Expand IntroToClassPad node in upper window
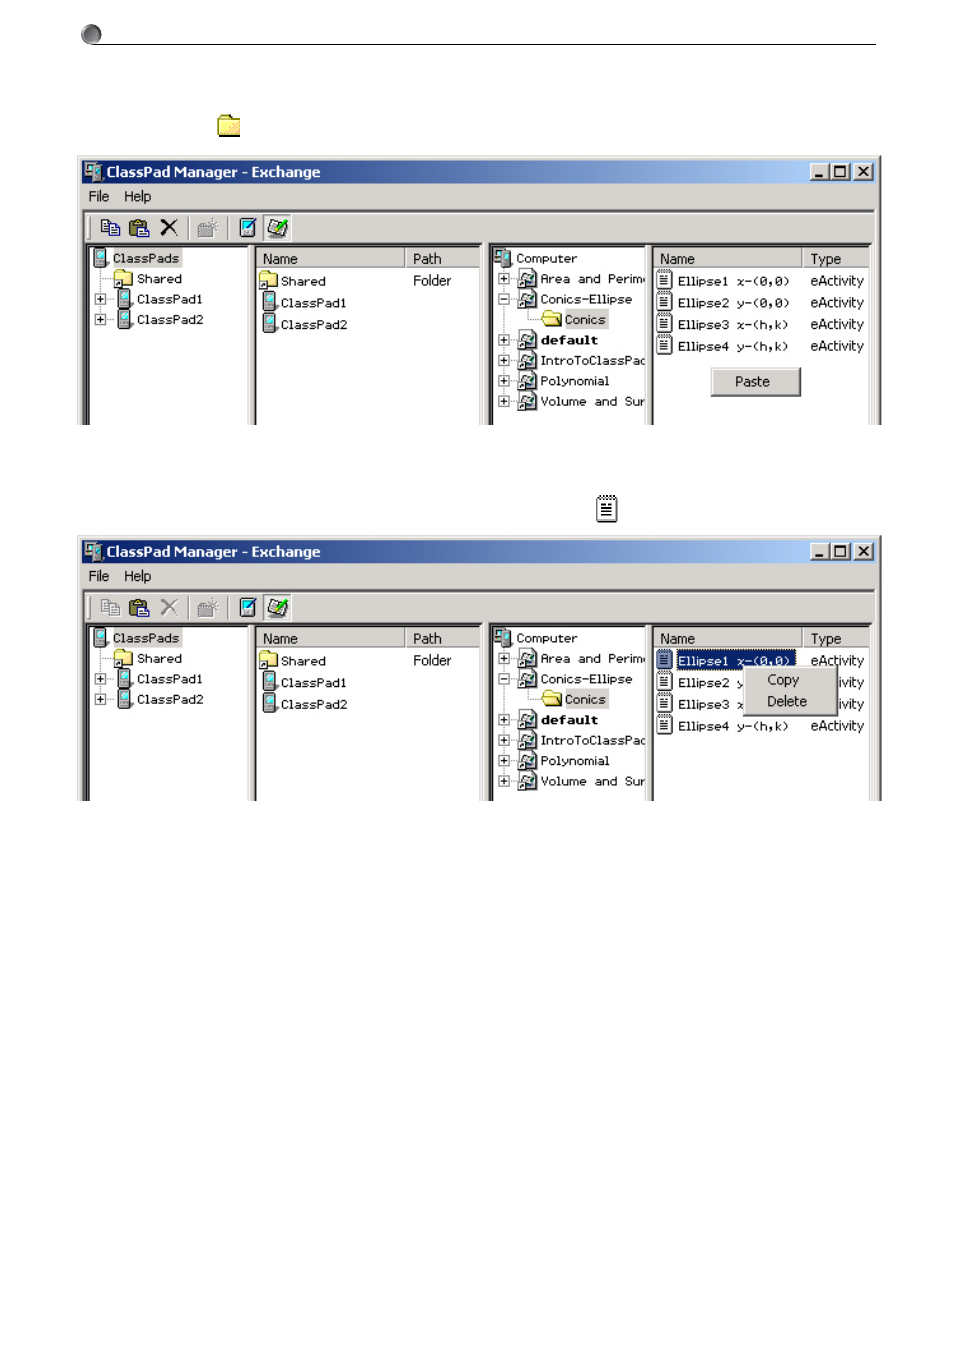 click(504, 361)
